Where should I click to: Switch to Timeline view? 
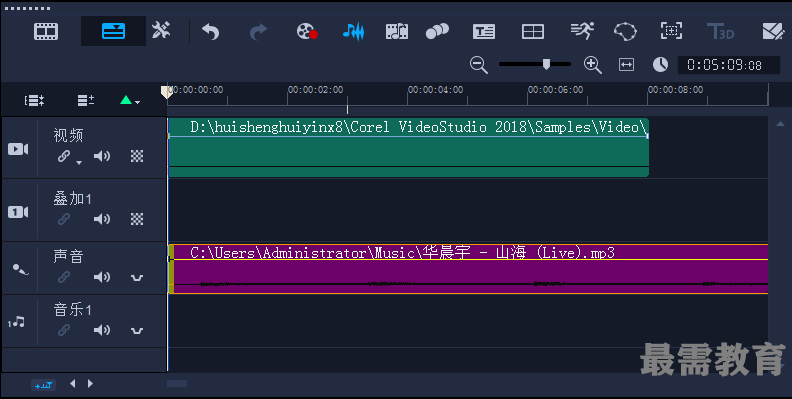click(x=113, y=31)
